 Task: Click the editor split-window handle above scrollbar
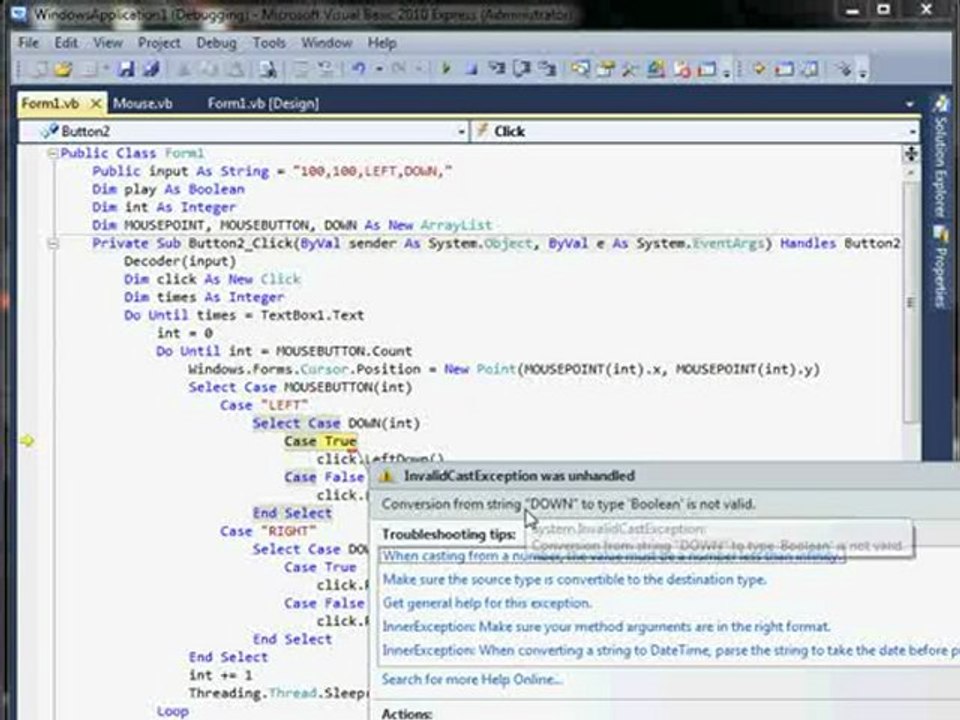[911, 154]
